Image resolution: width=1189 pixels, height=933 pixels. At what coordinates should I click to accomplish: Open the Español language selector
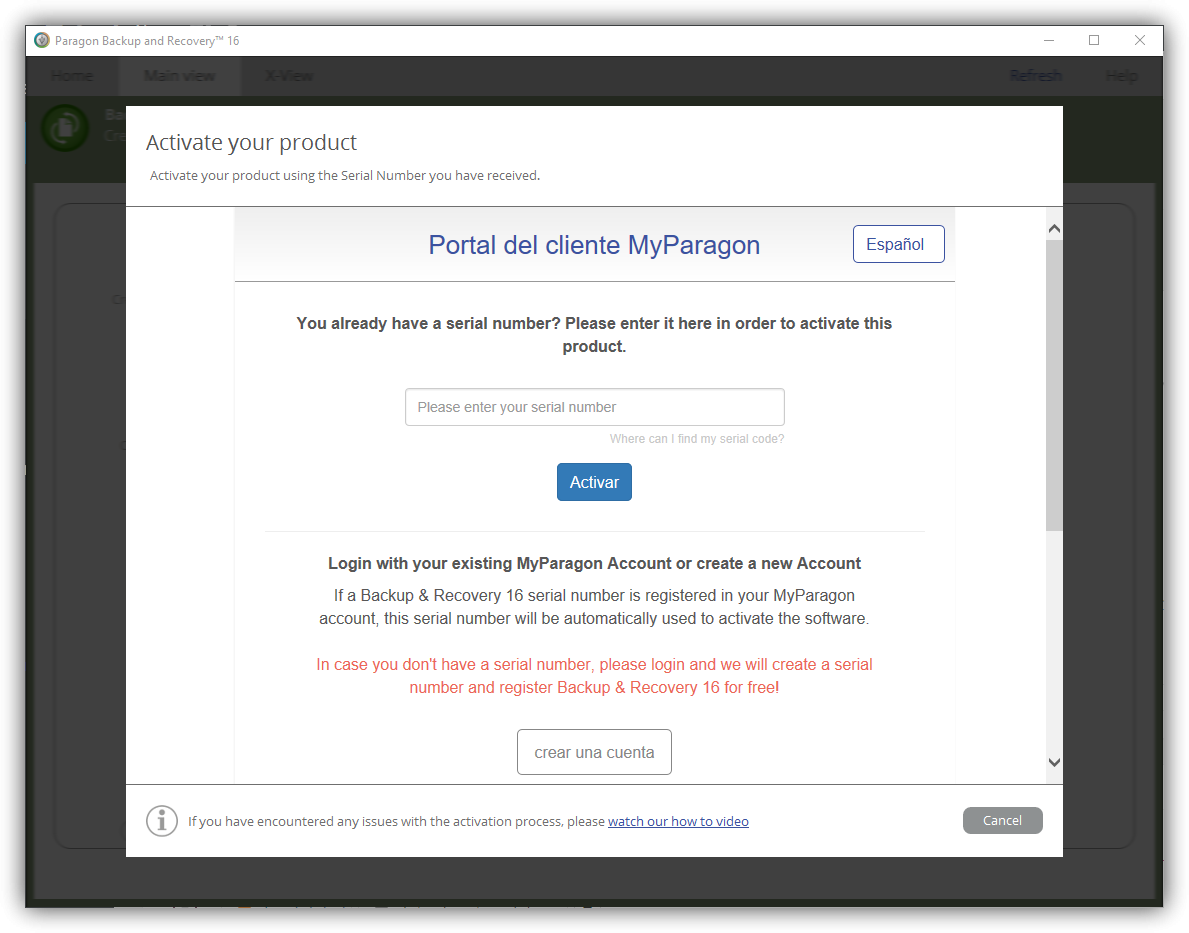coord(898,244)
